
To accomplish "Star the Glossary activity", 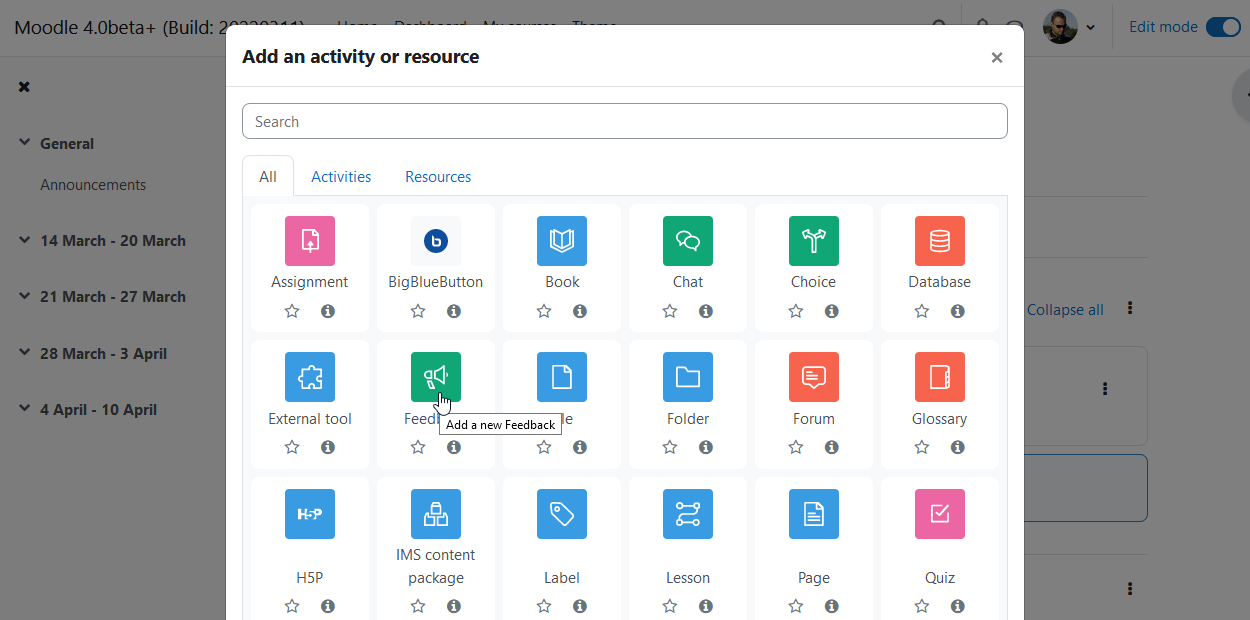I will pos(922,447).
